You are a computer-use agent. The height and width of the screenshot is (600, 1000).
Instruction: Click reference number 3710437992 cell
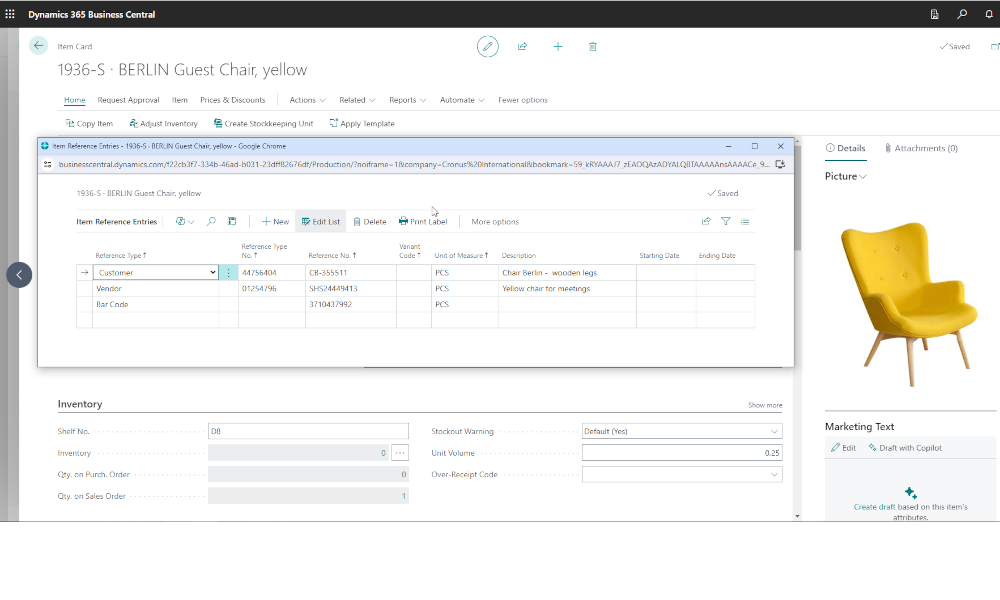point(350,305)
